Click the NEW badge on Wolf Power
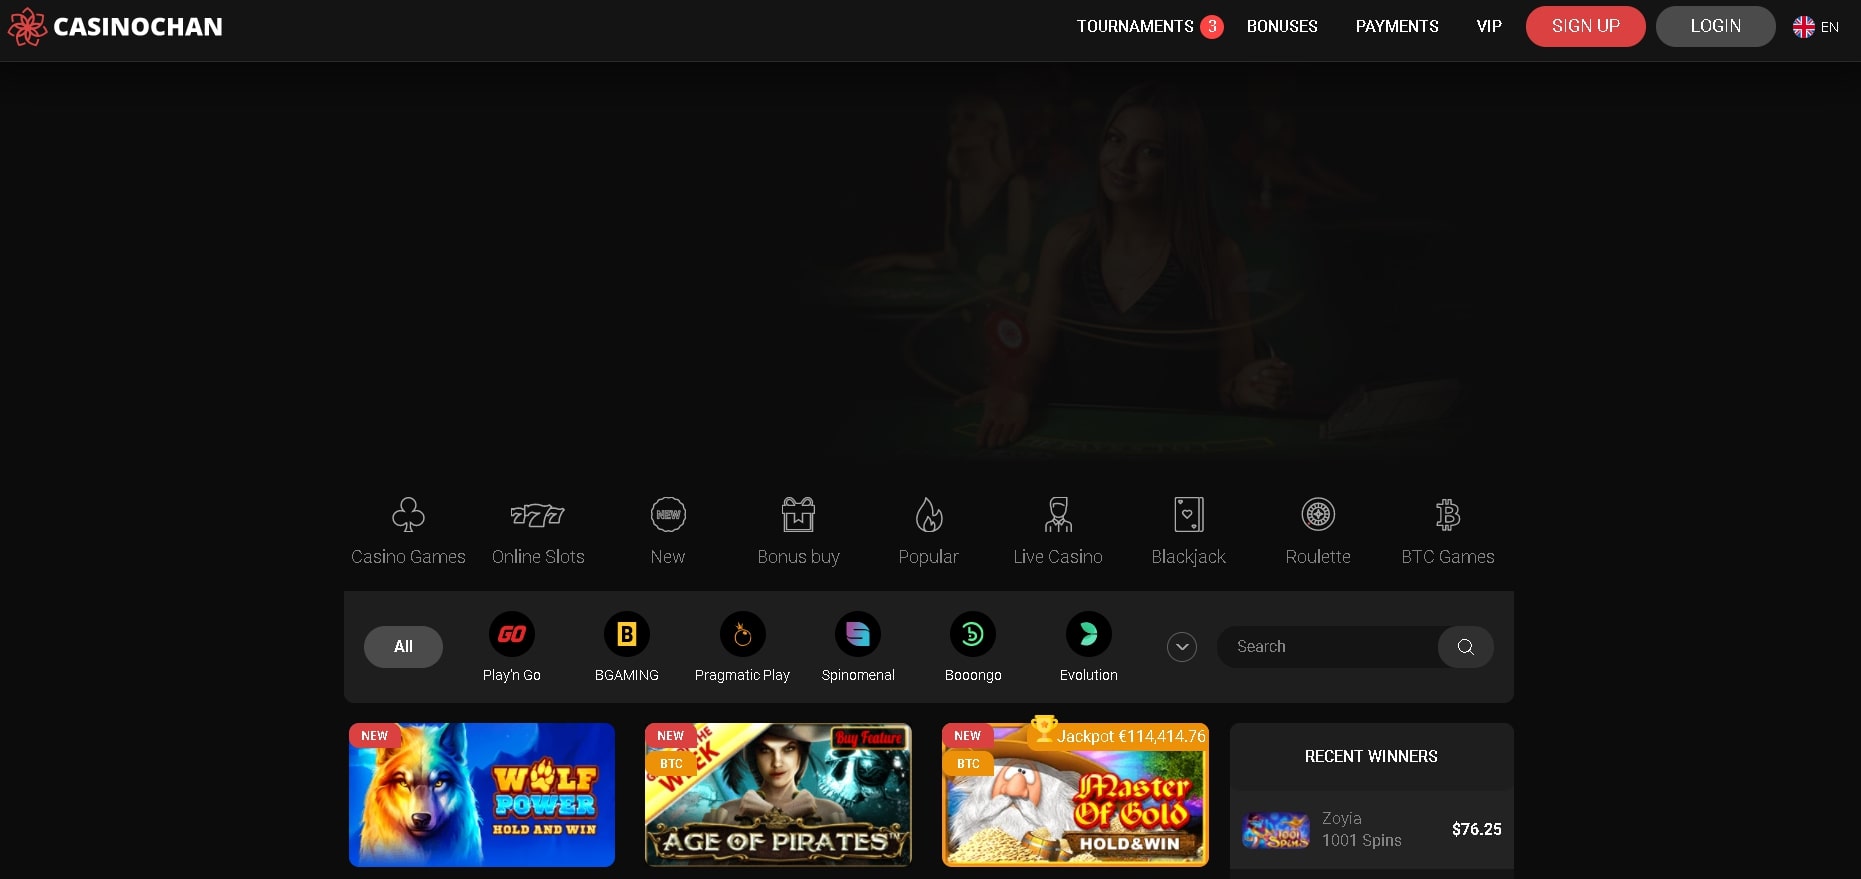This screenshot has height=879, width=1861. pyautogui.click(x=375, y=735)
